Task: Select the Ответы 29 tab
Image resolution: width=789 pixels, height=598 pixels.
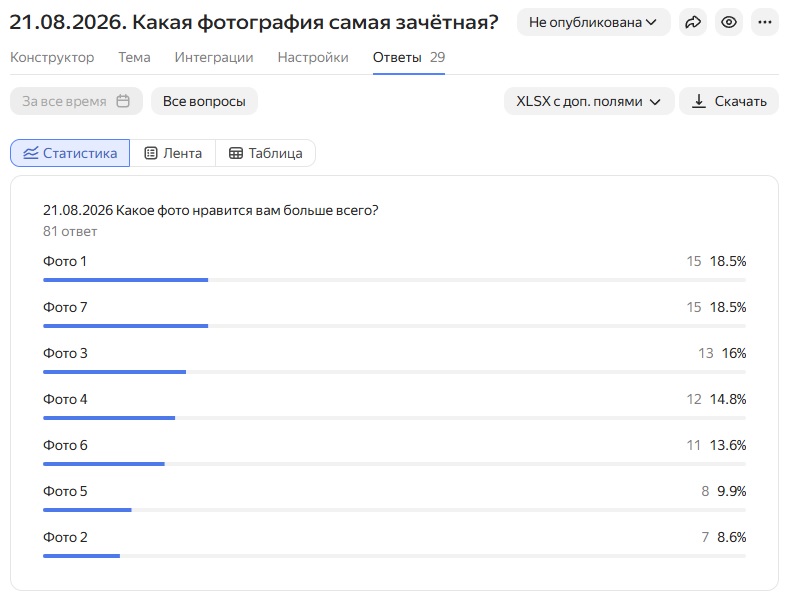Action: tap(409, 57)
